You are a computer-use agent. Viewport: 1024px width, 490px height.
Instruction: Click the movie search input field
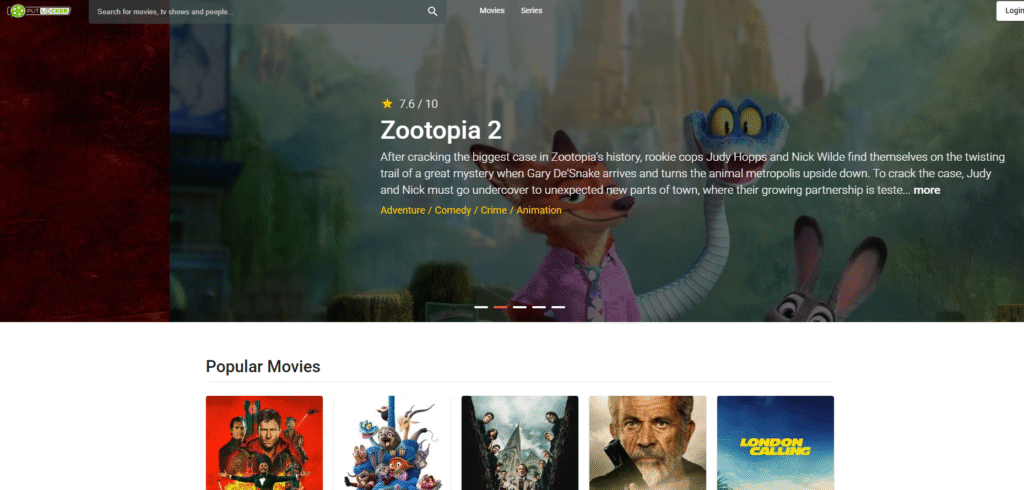tap(260, 12)
